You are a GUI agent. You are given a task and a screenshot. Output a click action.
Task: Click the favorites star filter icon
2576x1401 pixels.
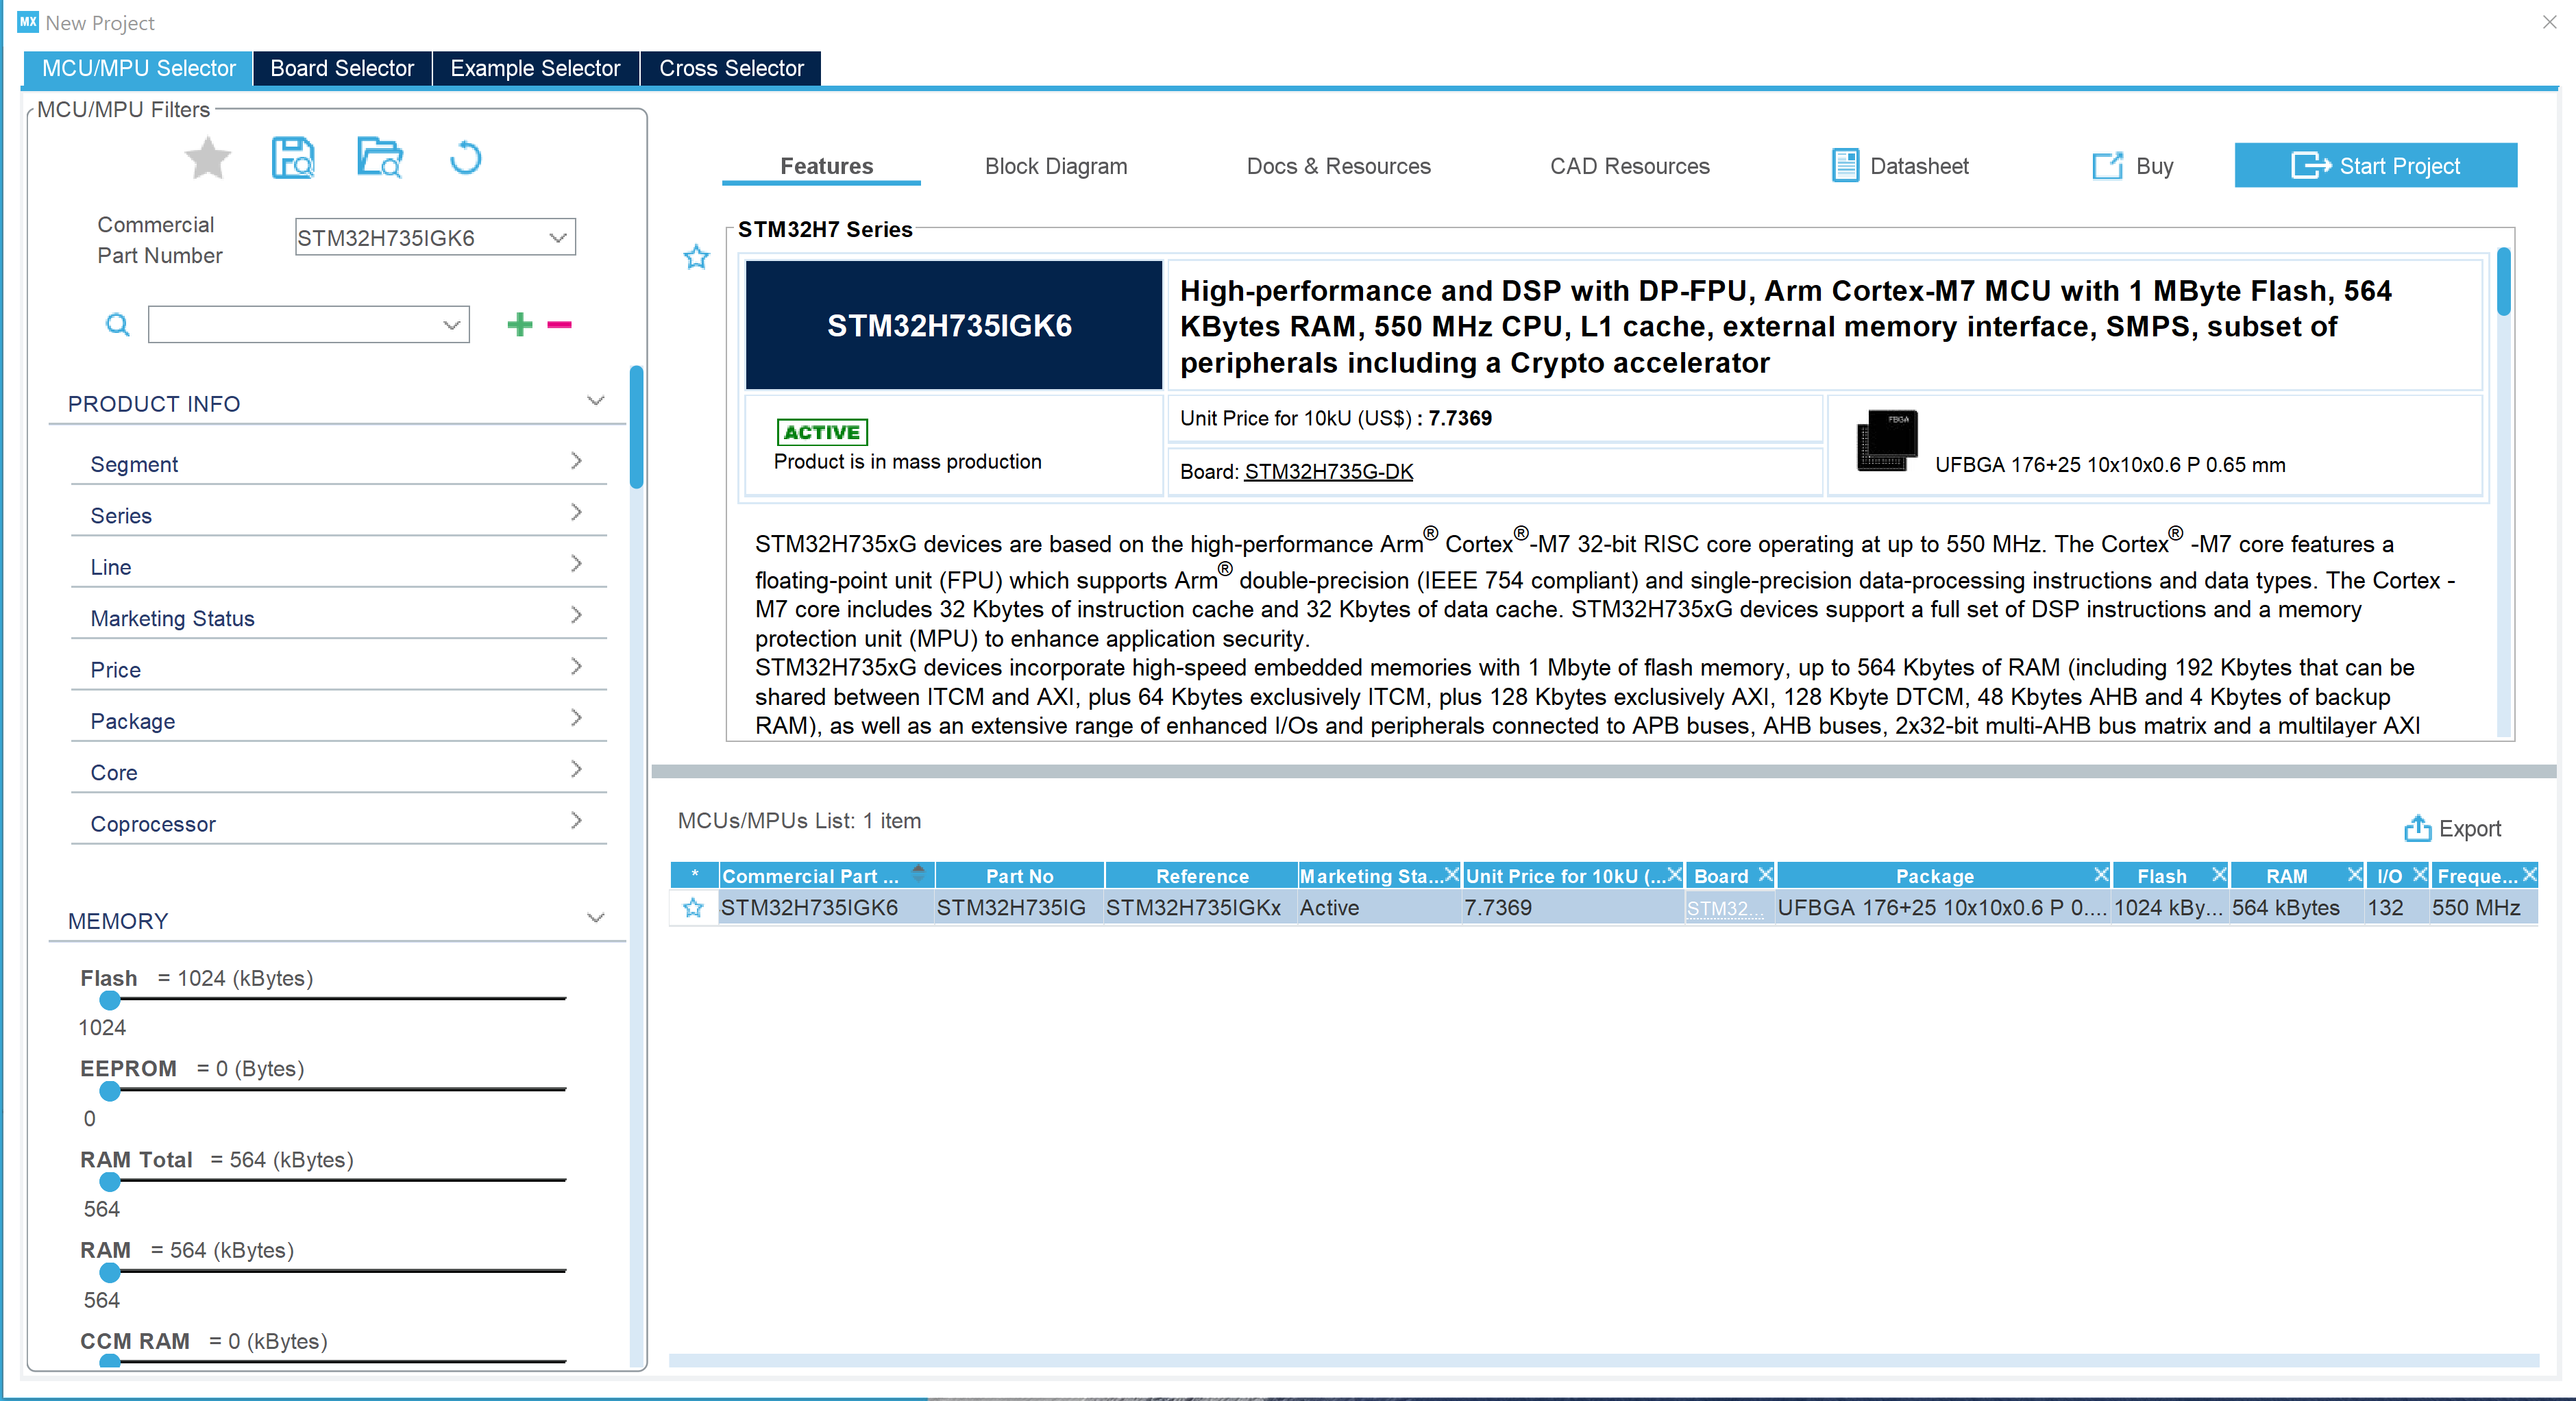(x=207, y=158)
